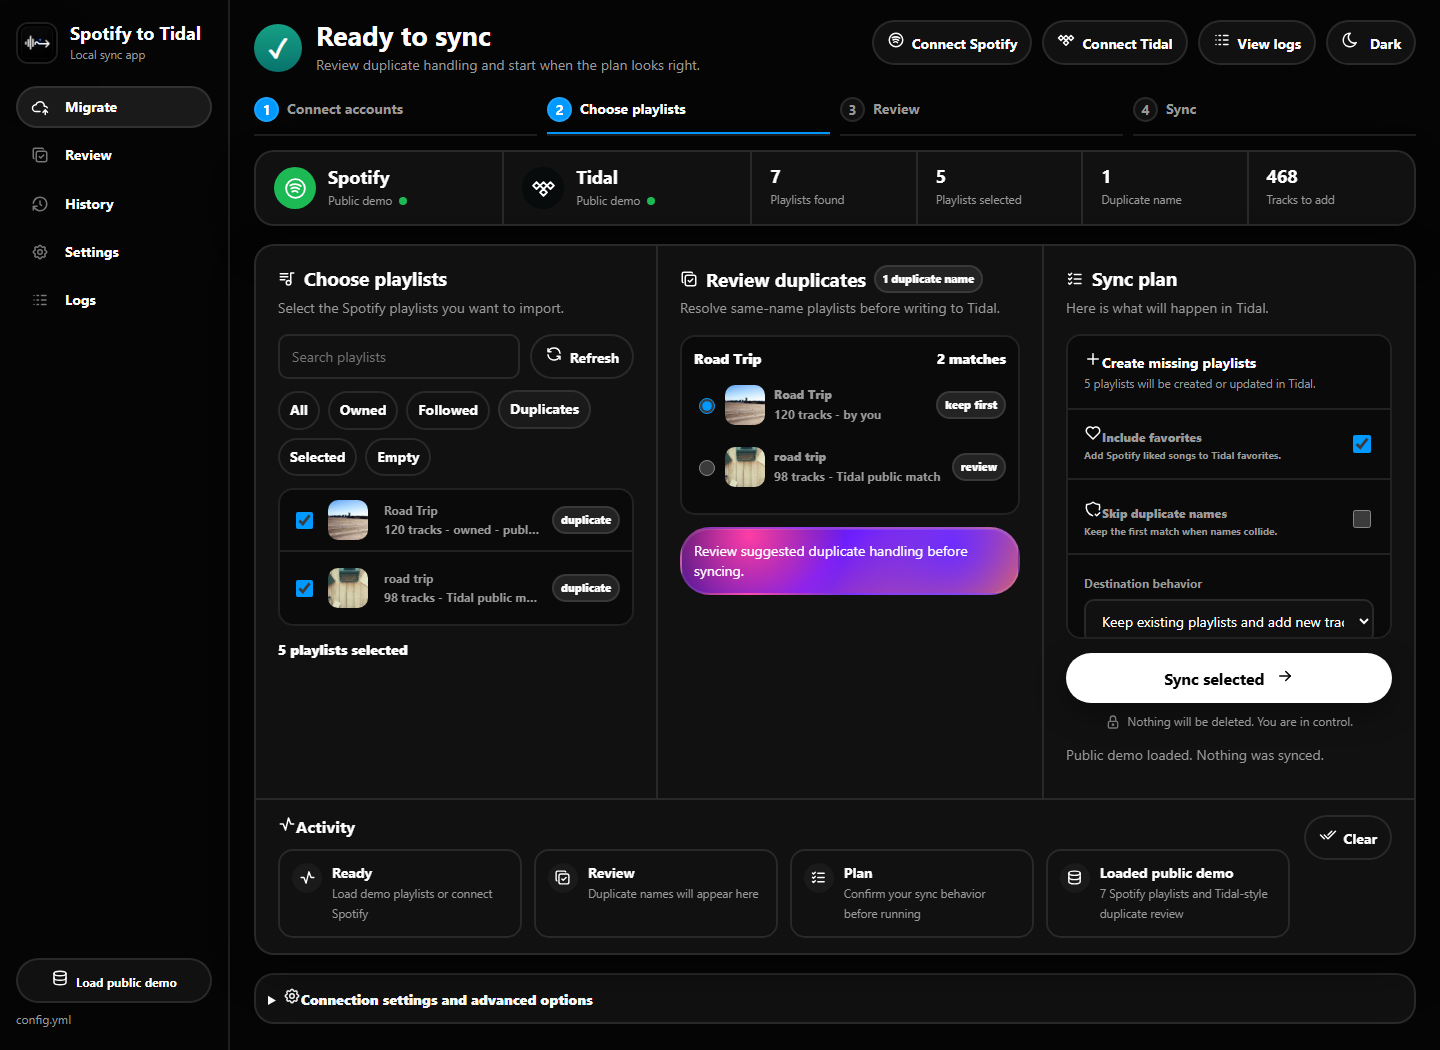Click the Search playlists field

[x=399, y=357]
